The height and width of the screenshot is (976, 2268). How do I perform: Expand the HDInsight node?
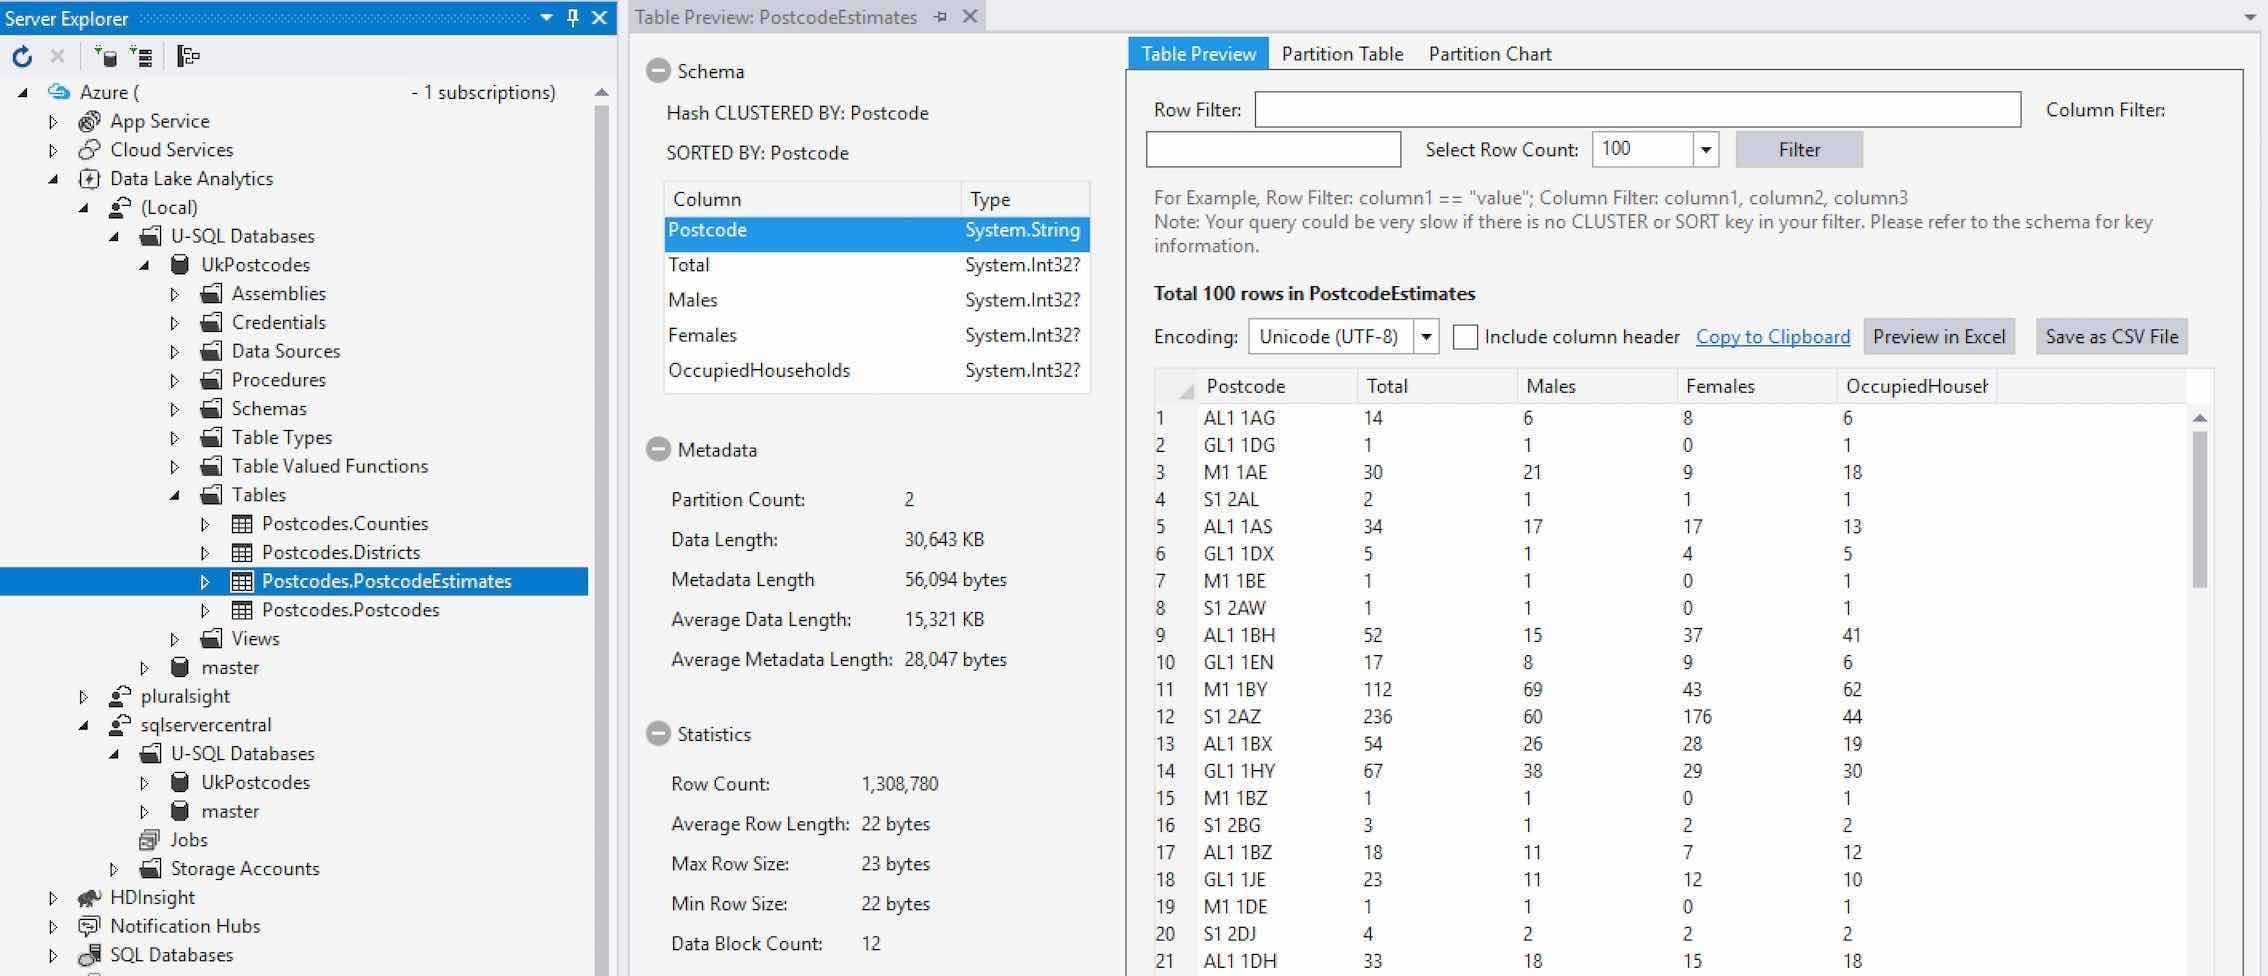53,898
